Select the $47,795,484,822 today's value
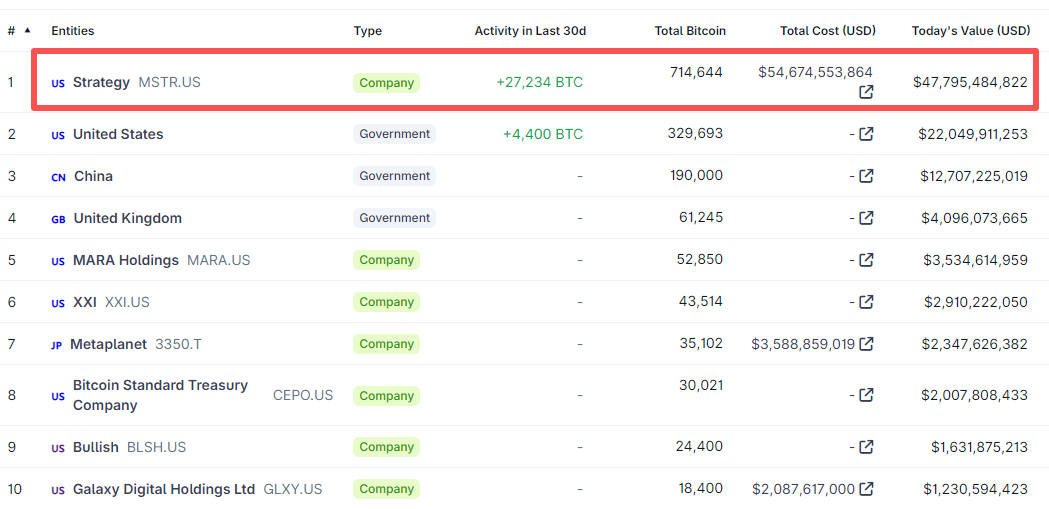The width and height of the screenshot is (1049, 509). pyautogui.click(x=970, y=82)
